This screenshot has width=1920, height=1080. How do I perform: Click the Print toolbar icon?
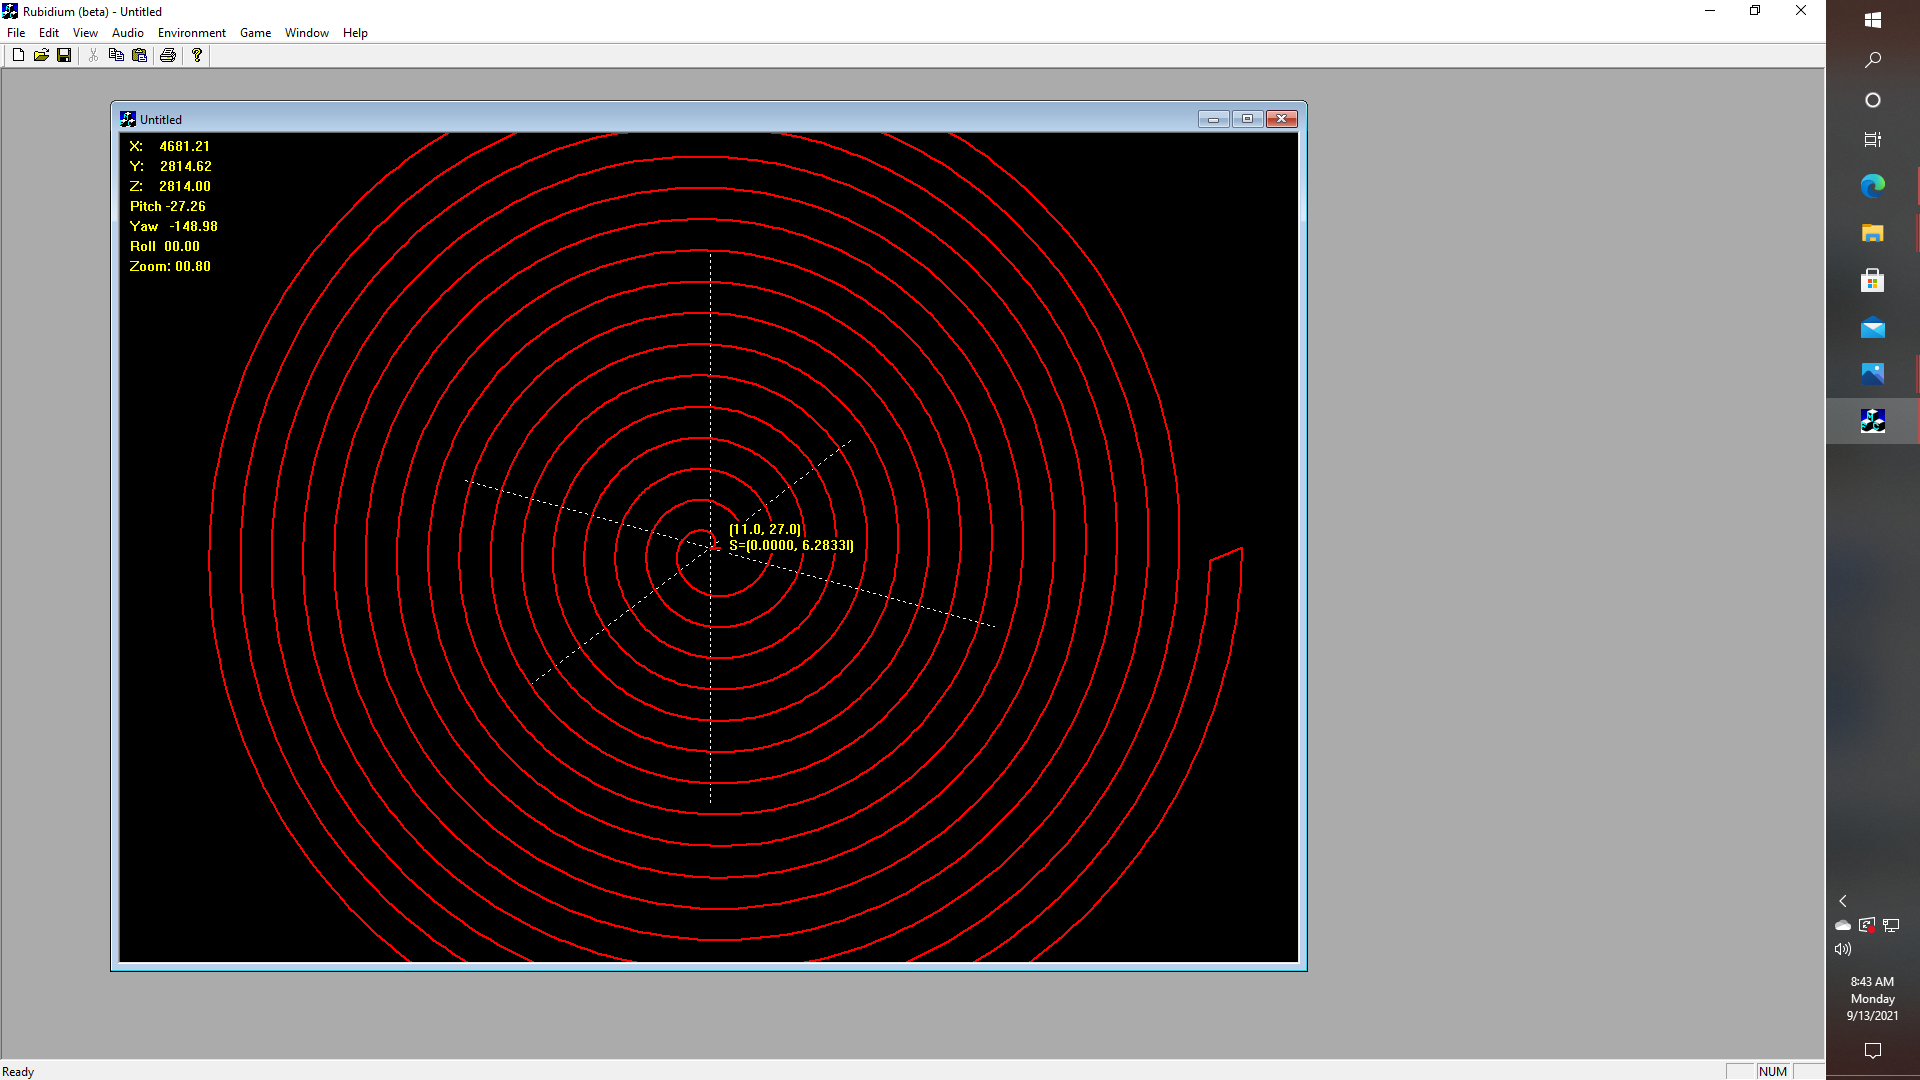[168, 55]
